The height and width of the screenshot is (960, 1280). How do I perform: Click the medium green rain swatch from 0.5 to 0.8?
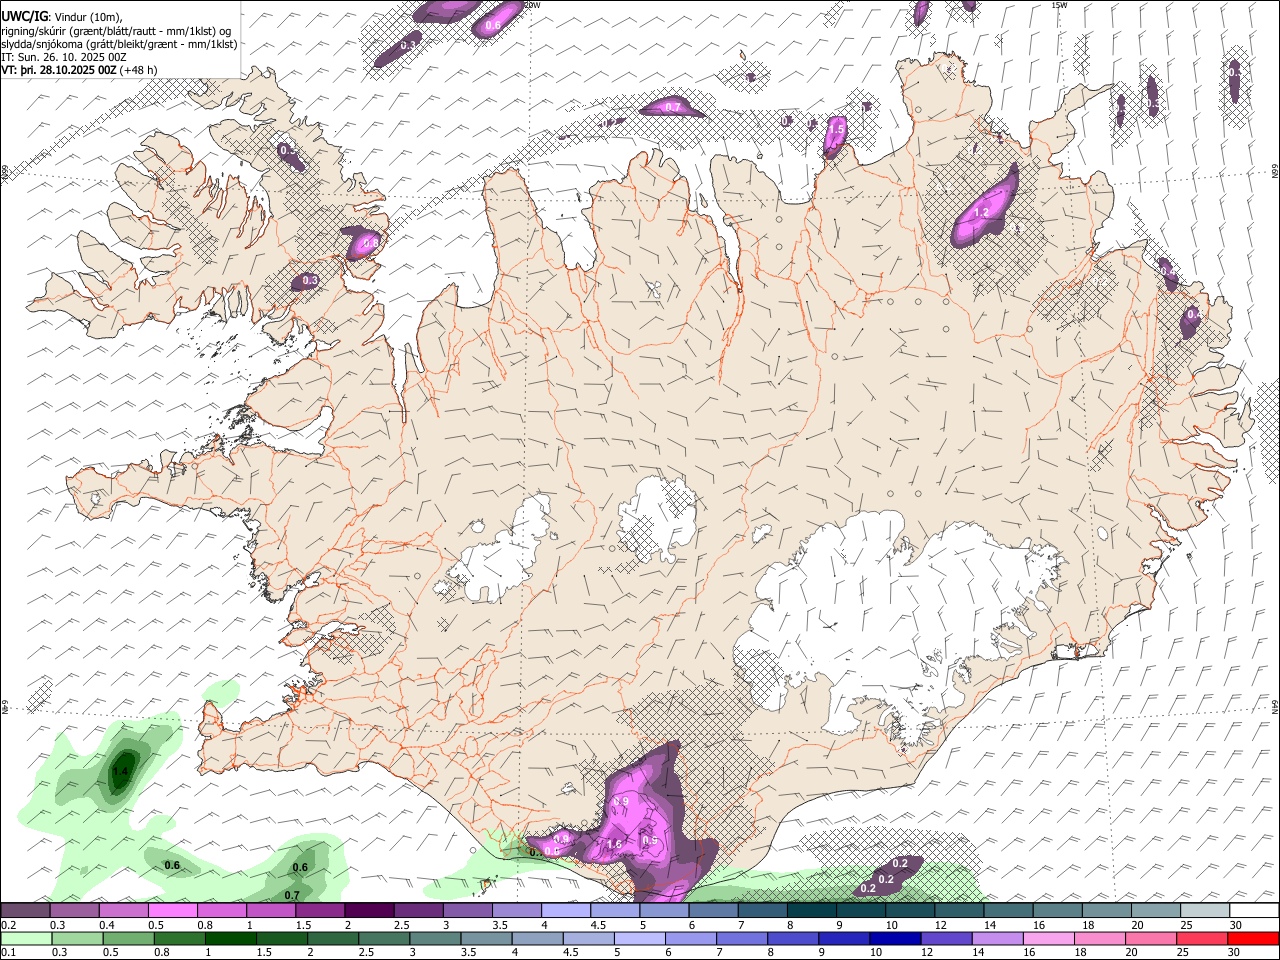point(128,938)
